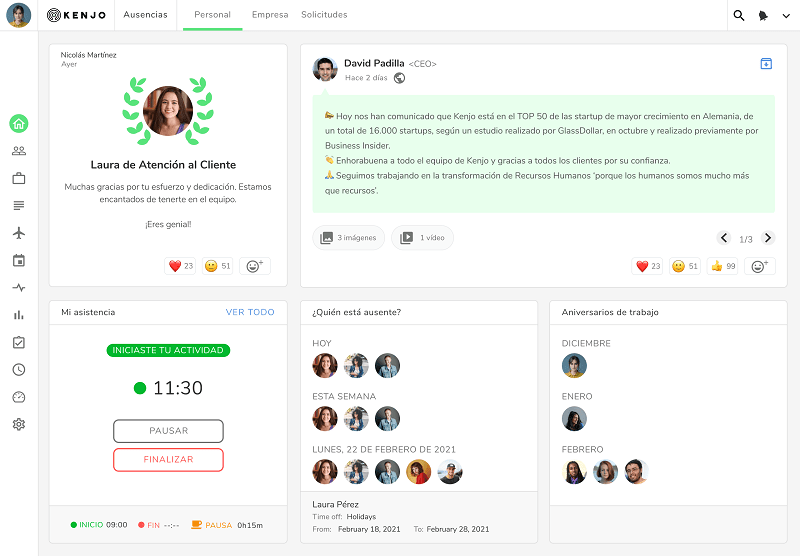Open the calendar icon in the sidebar
Viewport: 800px width, 556px height.
click(x=19, y=261)
